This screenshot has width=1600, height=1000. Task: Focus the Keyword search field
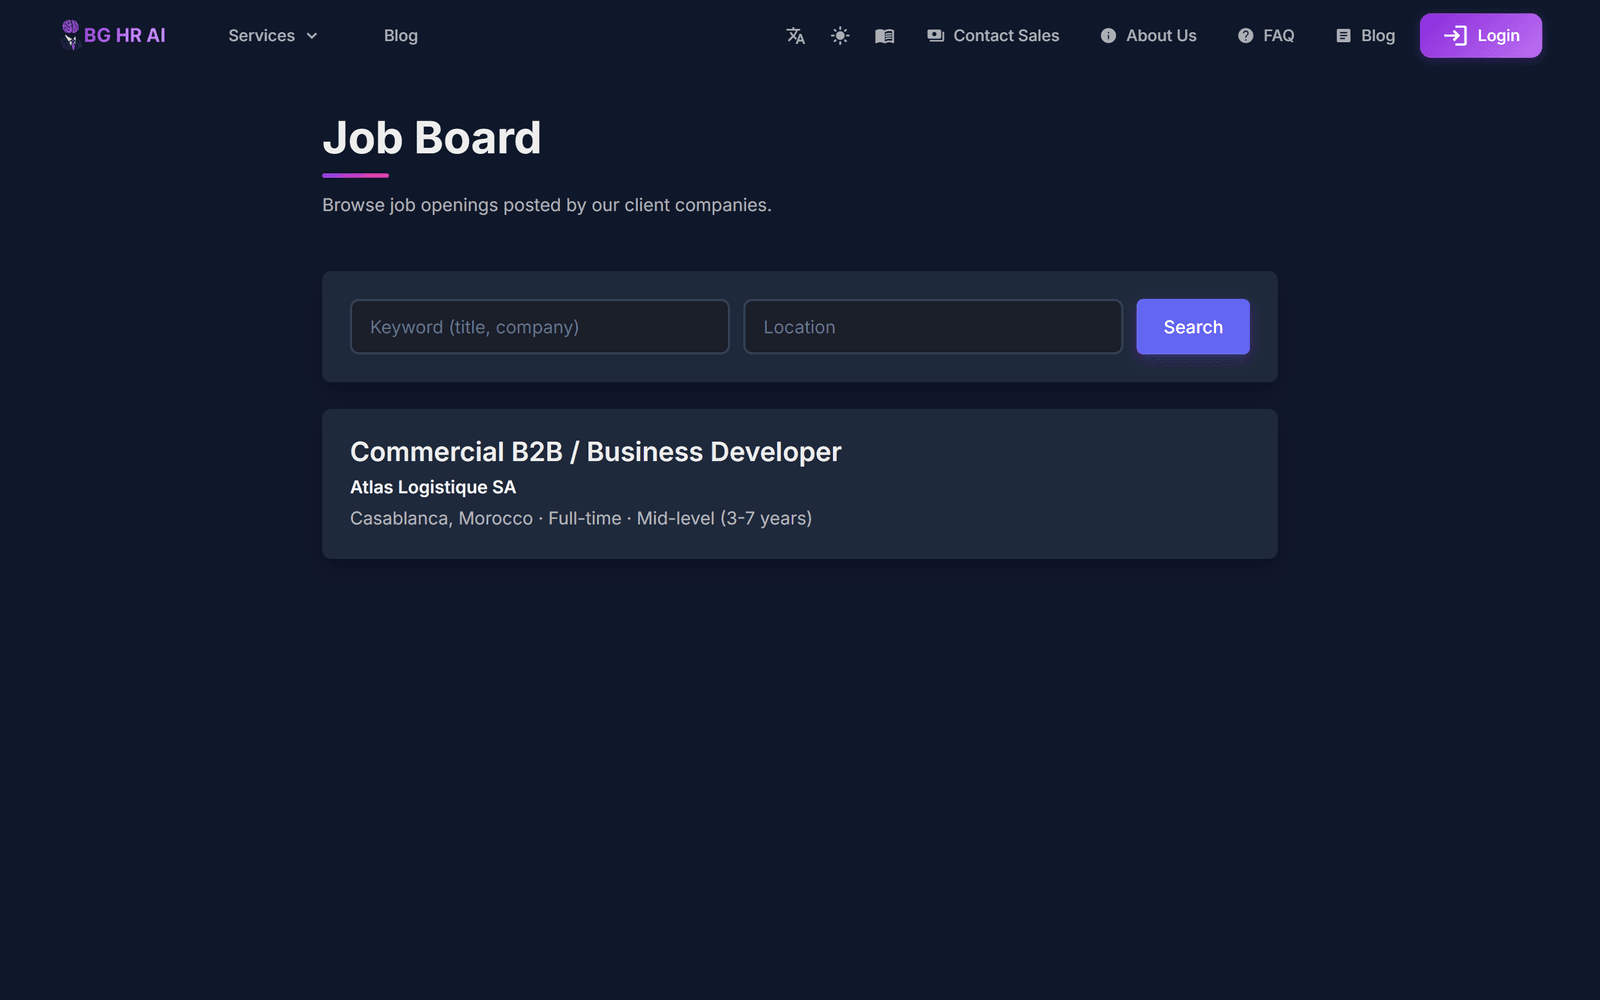tap(540, 327)
